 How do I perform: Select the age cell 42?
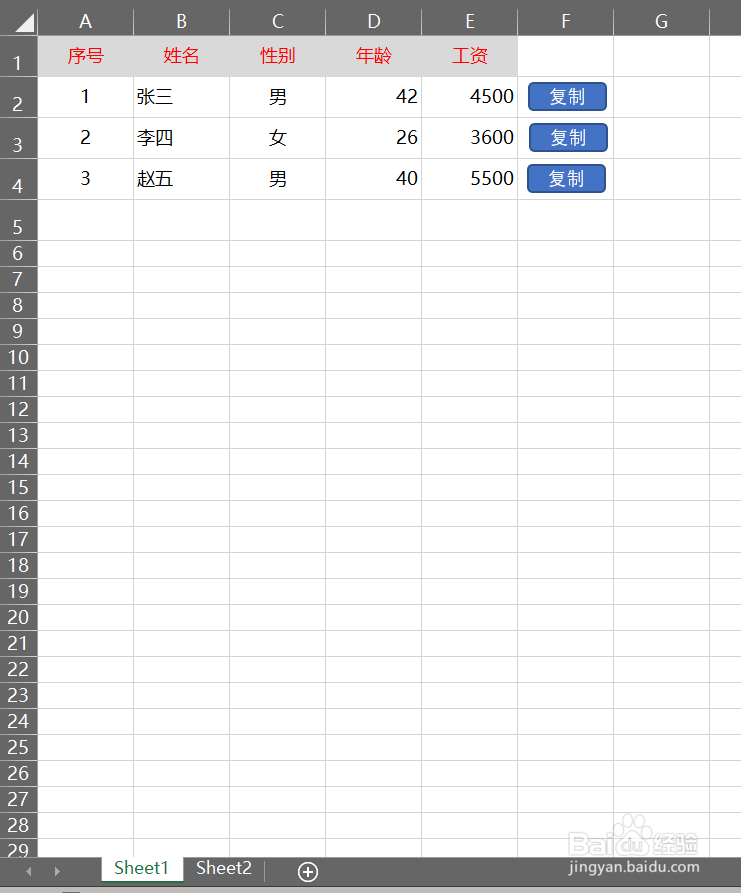374,97
